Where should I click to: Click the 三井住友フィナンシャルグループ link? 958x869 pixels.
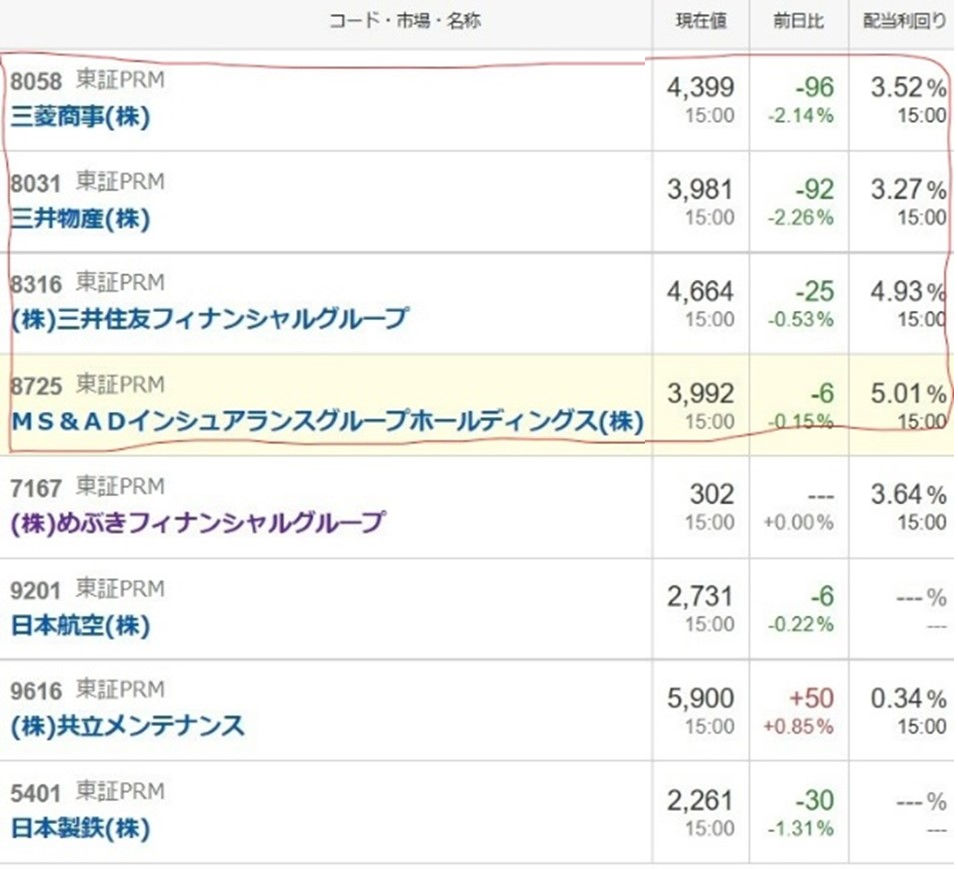209,319
